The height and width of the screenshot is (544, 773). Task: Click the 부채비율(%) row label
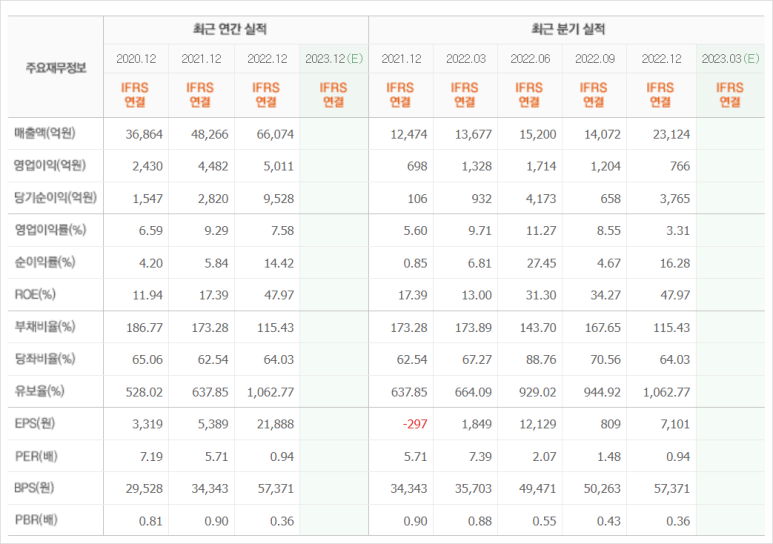45,326
